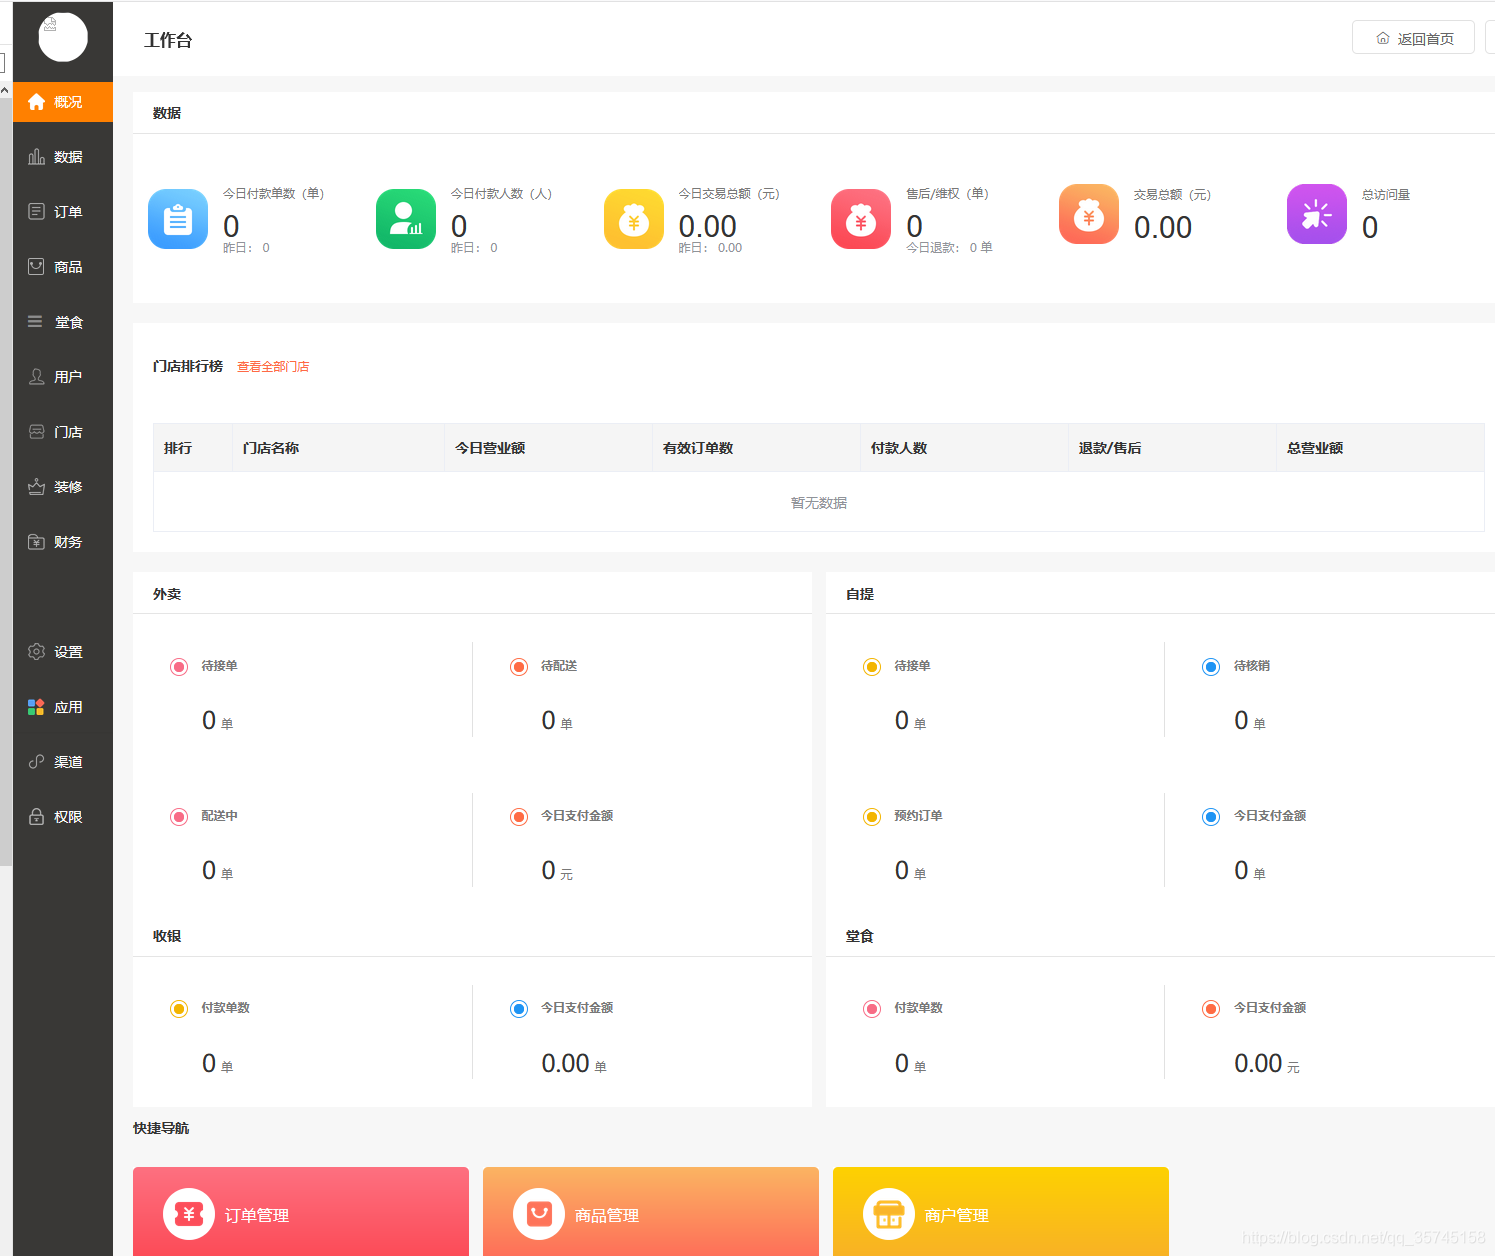Click the 待核销 label under 自提
The height and width of the screenshot is (1256, 1495).
[x=1252, y=666]
